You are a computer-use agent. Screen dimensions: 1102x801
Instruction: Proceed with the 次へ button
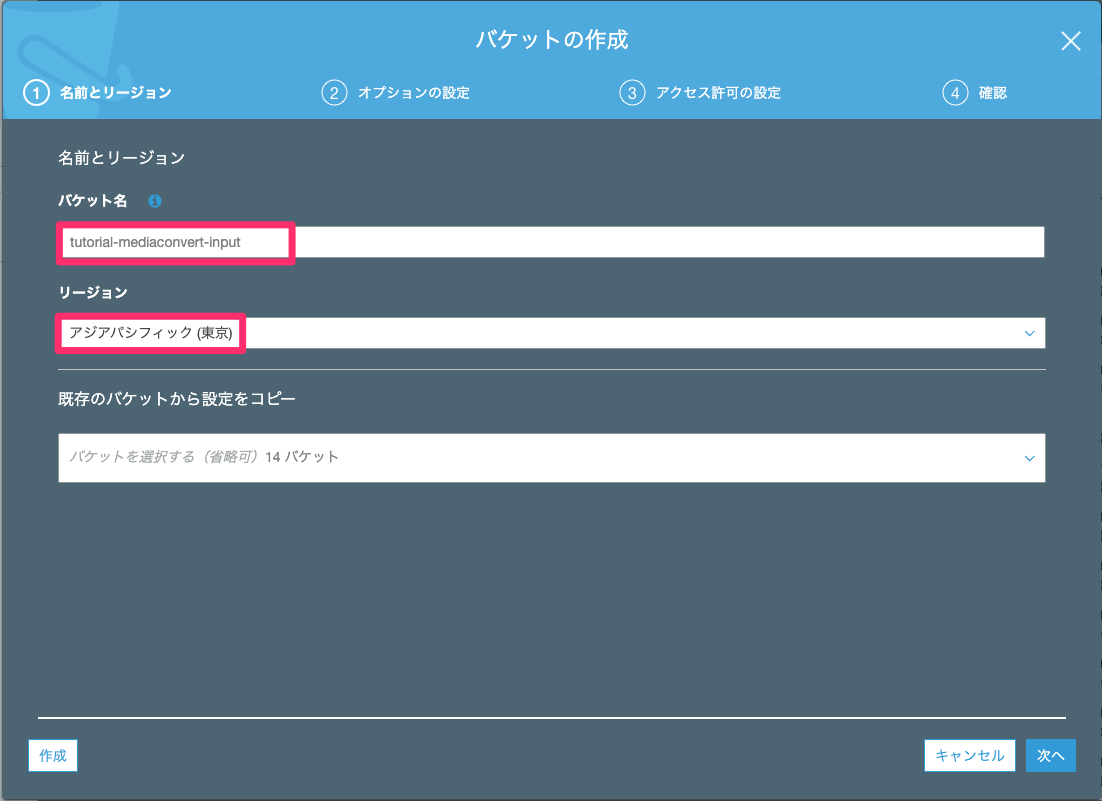click(1051, 755)
